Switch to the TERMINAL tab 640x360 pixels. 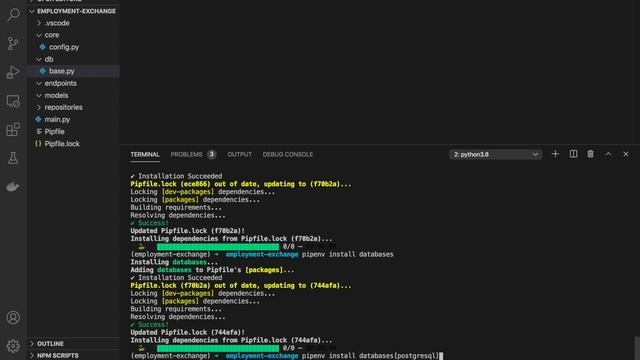(145, 154)
